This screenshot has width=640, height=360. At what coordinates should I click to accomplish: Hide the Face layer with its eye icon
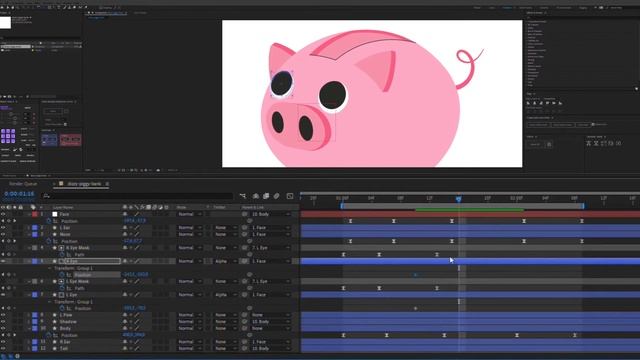point(3,214)
